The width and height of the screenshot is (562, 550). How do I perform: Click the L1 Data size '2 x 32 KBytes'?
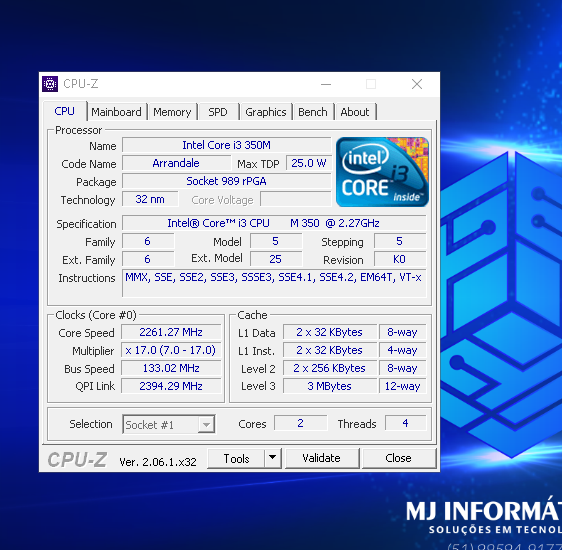click(x=329, y=332)
